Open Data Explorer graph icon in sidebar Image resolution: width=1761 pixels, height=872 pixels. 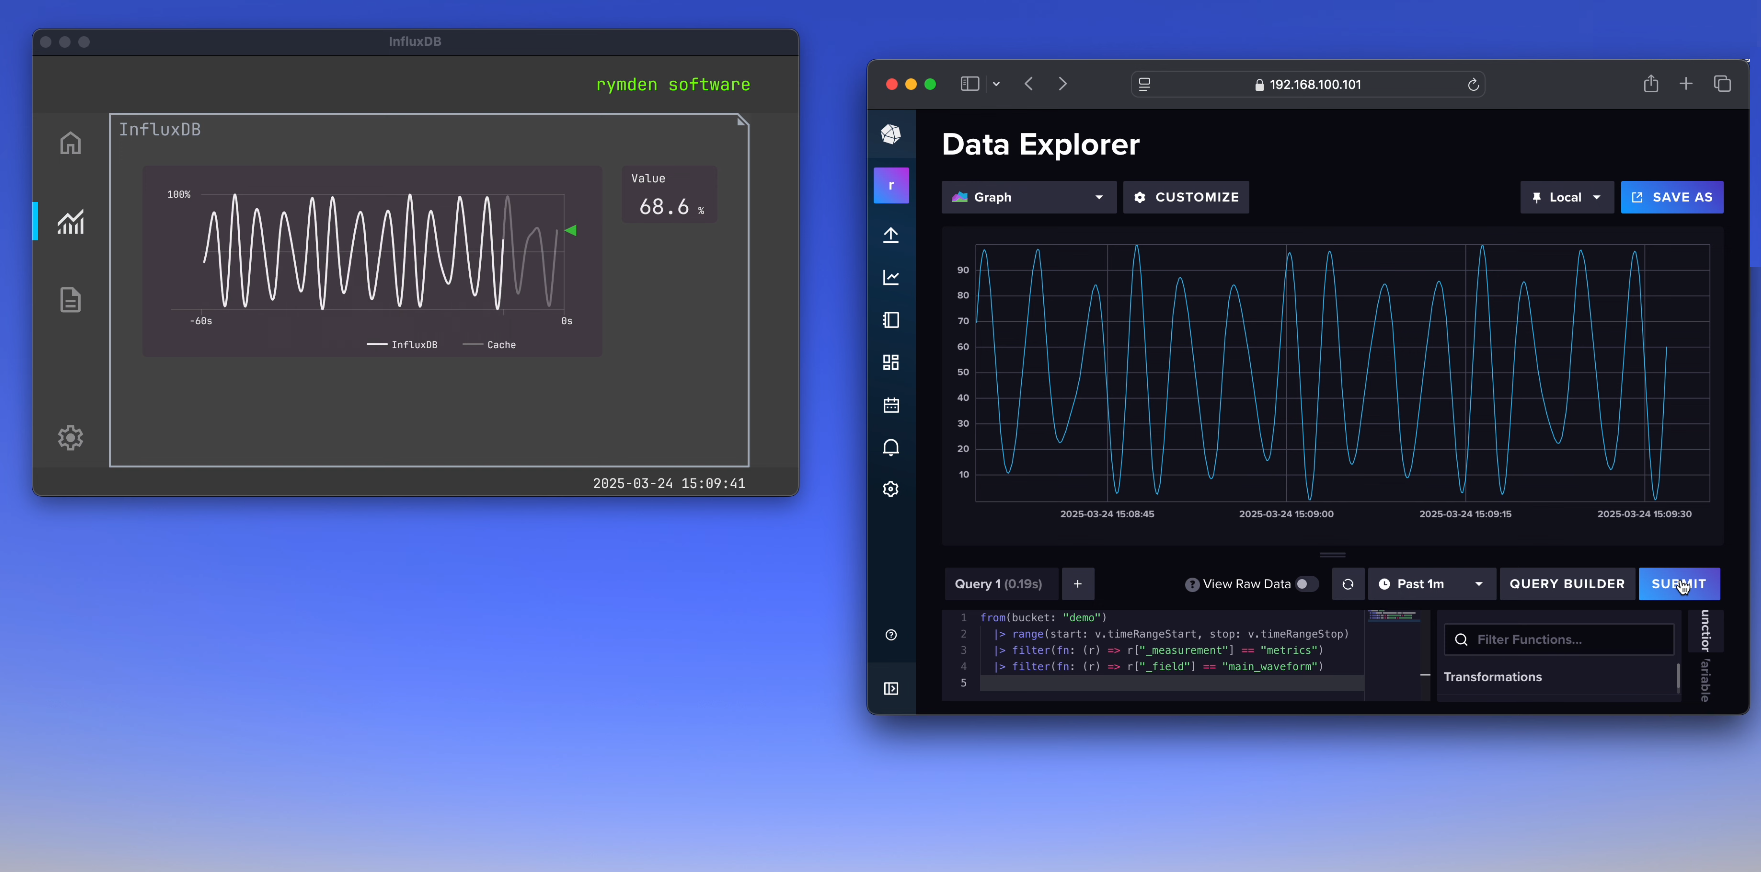point(891,277)
